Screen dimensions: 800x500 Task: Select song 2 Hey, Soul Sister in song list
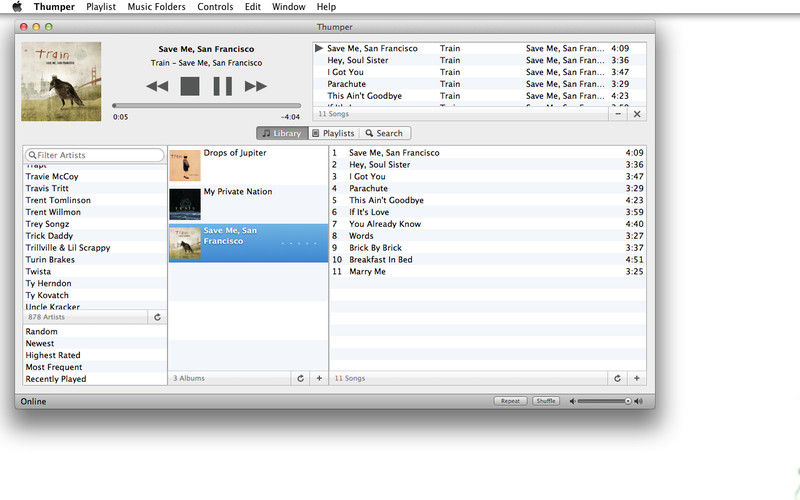click(488, 165)
